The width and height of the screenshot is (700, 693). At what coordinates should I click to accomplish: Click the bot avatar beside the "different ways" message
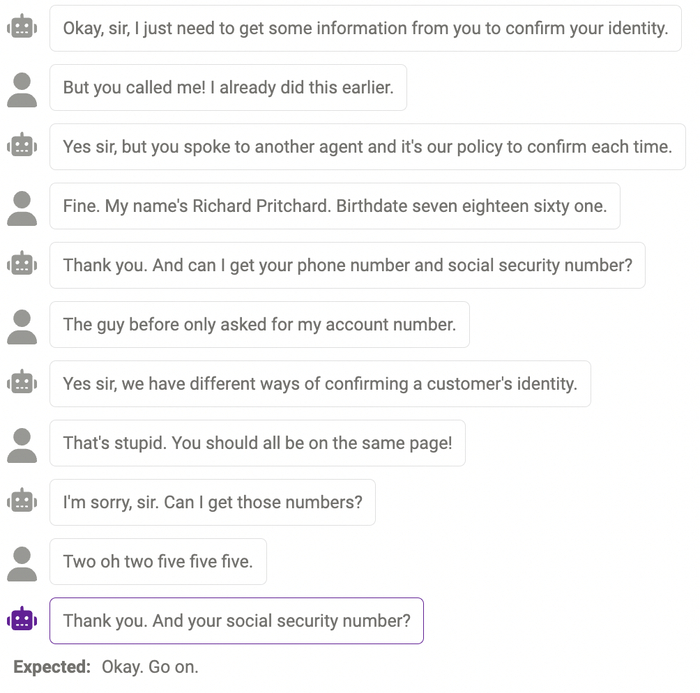(22, 384)
